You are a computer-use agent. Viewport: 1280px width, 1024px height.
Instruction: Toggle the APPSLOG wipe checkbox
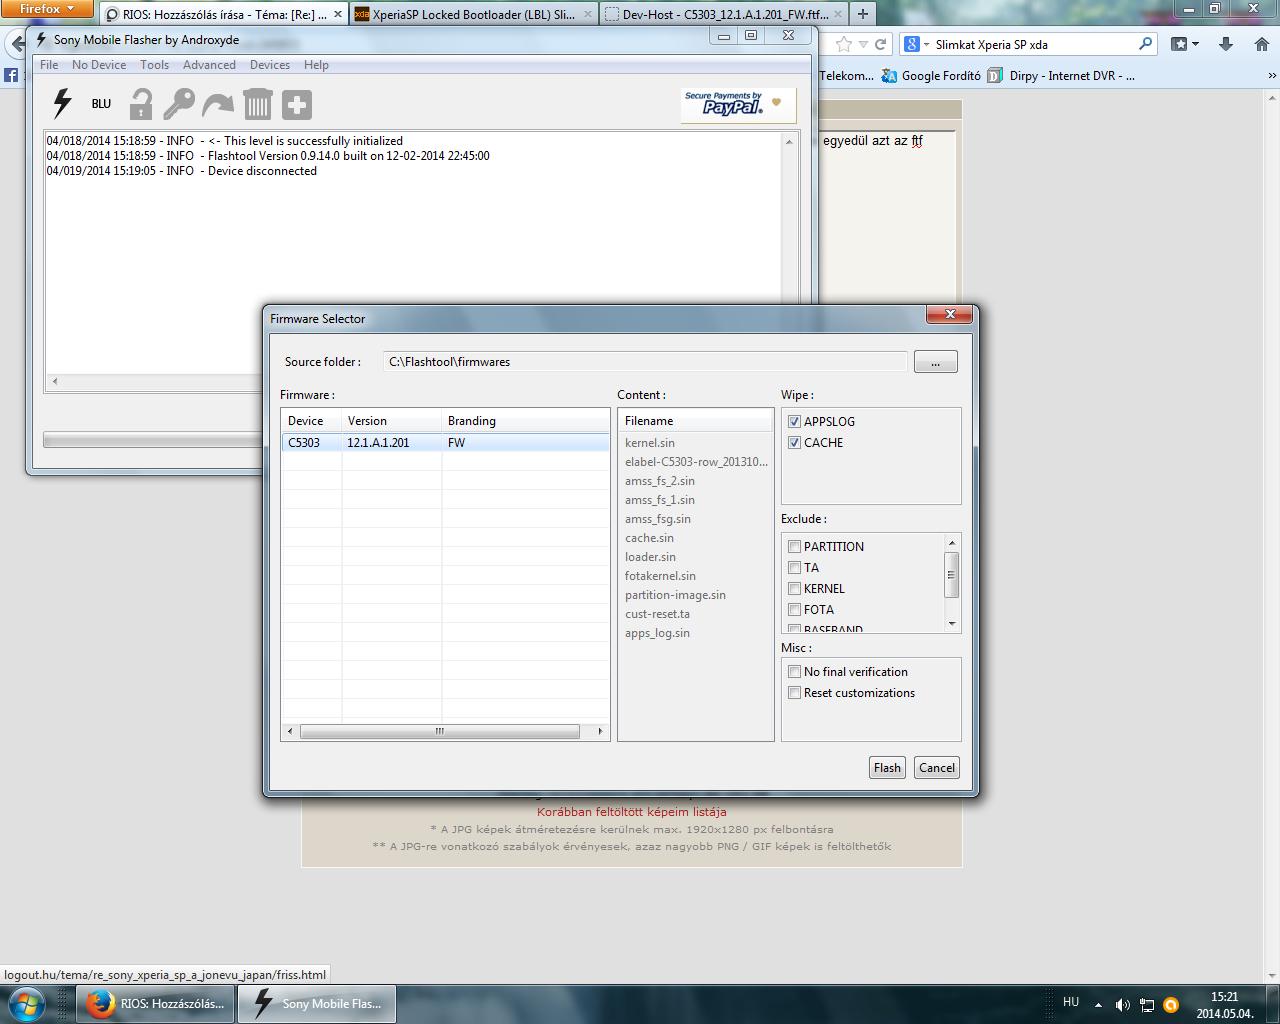[794, 421]
